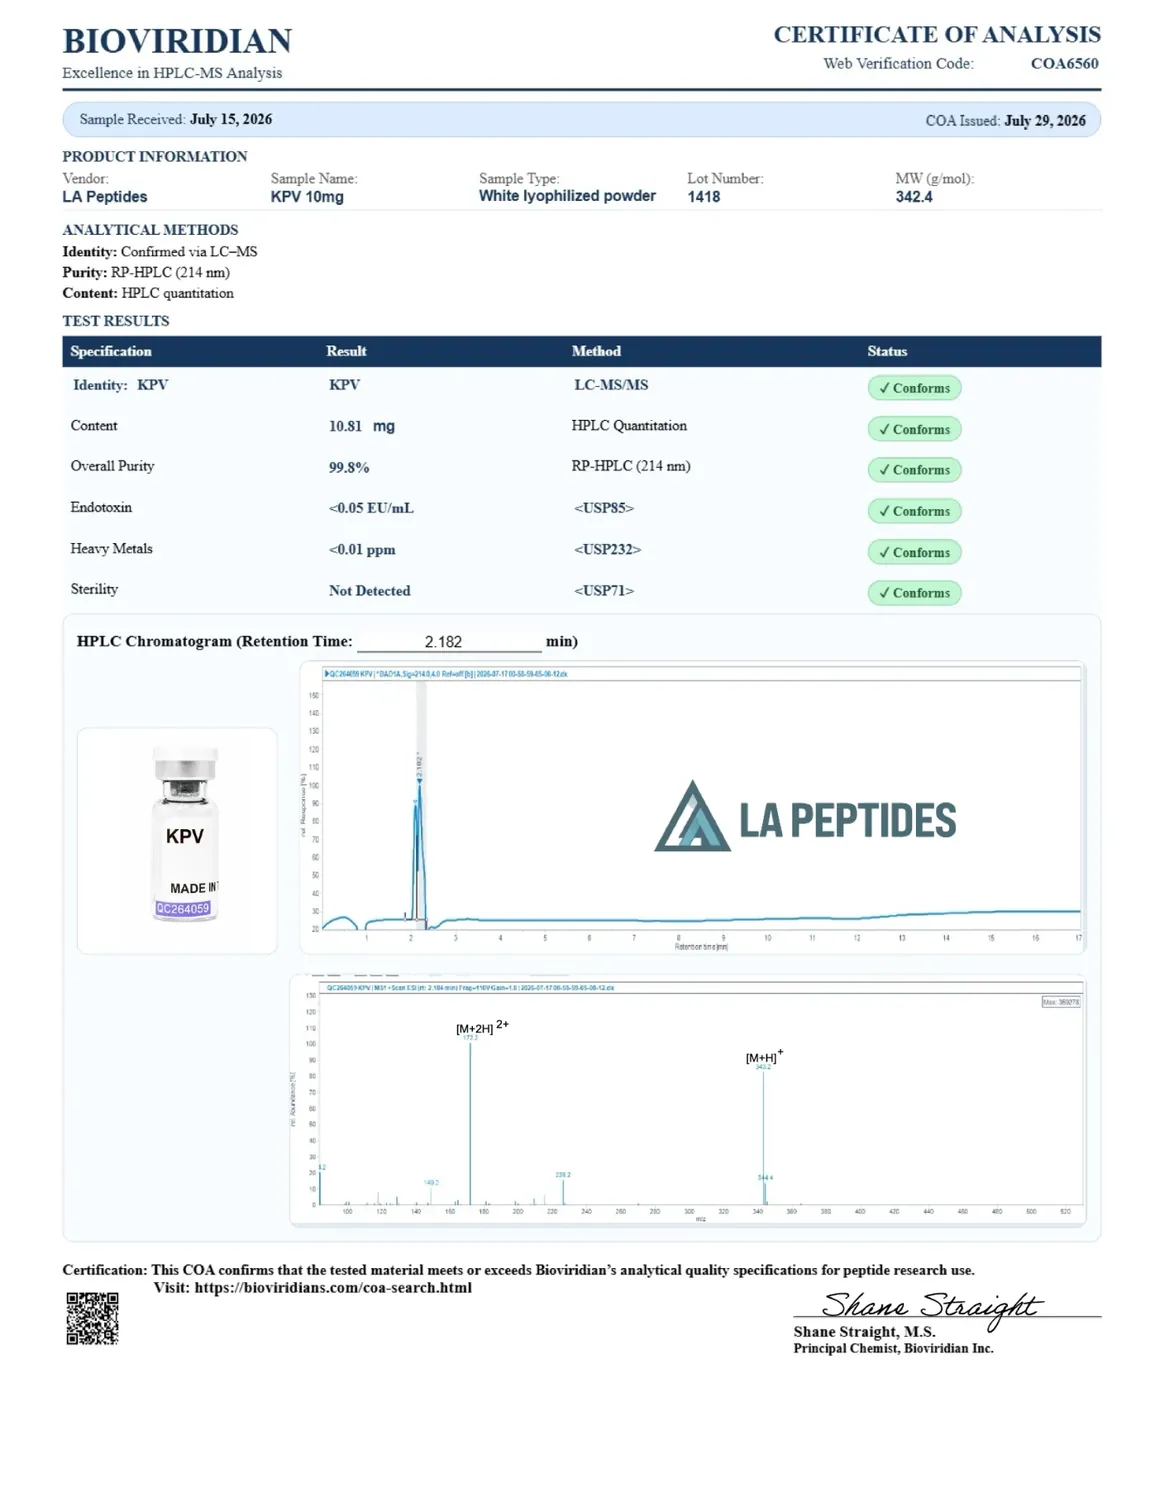Click the HPLC chromatogram peak
This screenshot has height=1488, width=1150.
419,850
